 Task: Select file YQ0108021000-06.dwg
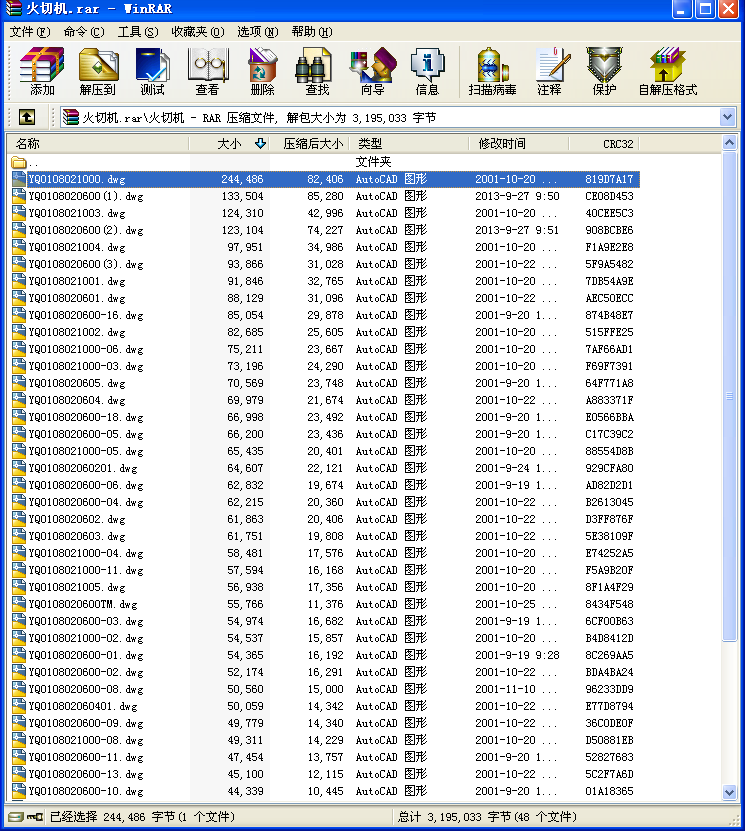coord(325,349)
